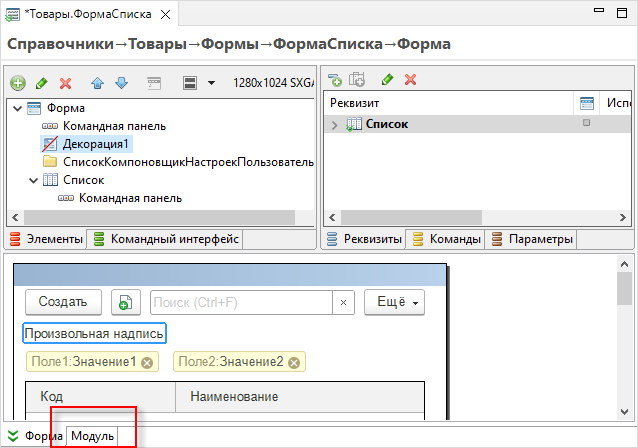Toggle the checkbox in Список attribute row
Viewport: 638px width, 448px height.
(586, 122)
